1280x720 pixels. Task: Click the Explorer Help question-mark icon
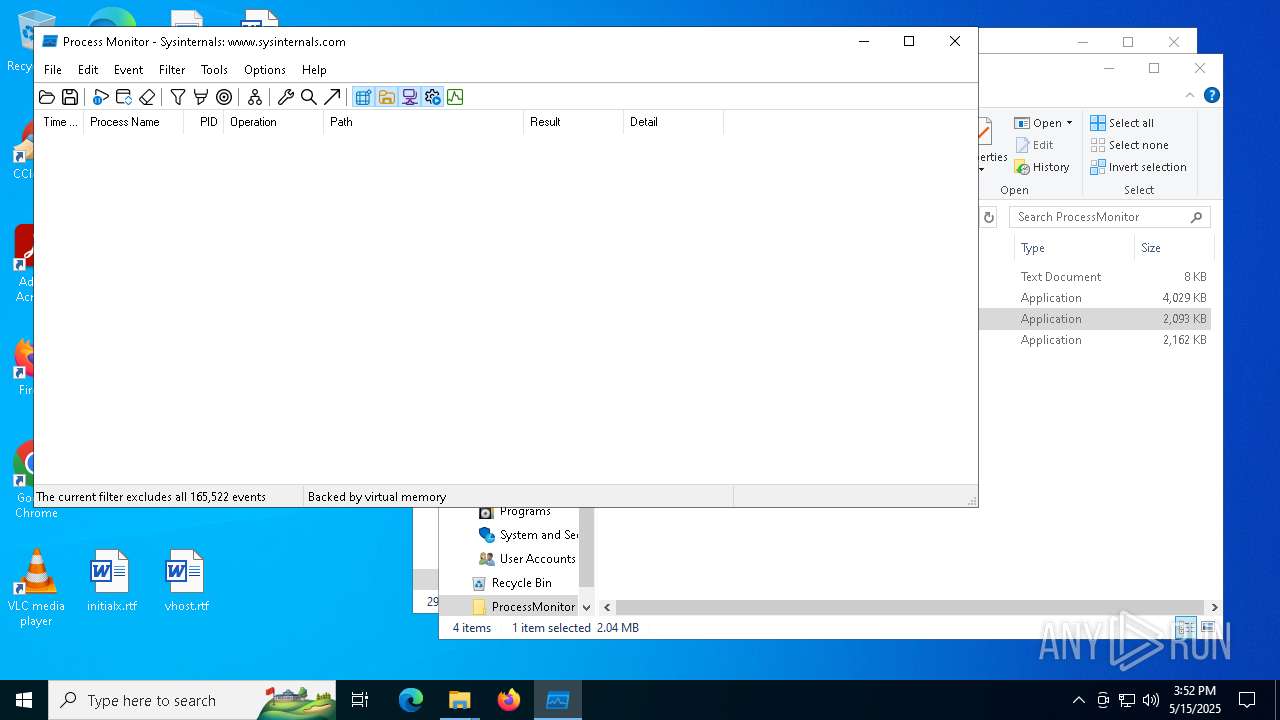[x=1211, y=95]
